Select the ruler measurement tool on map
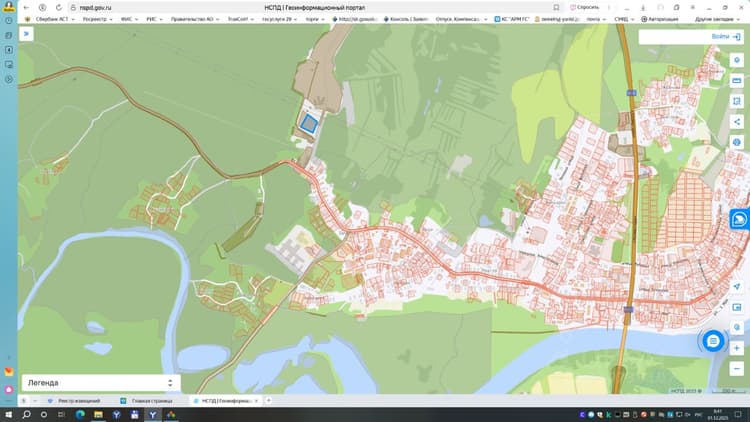This screenshot has height=422, width=750. pos(737,81)
